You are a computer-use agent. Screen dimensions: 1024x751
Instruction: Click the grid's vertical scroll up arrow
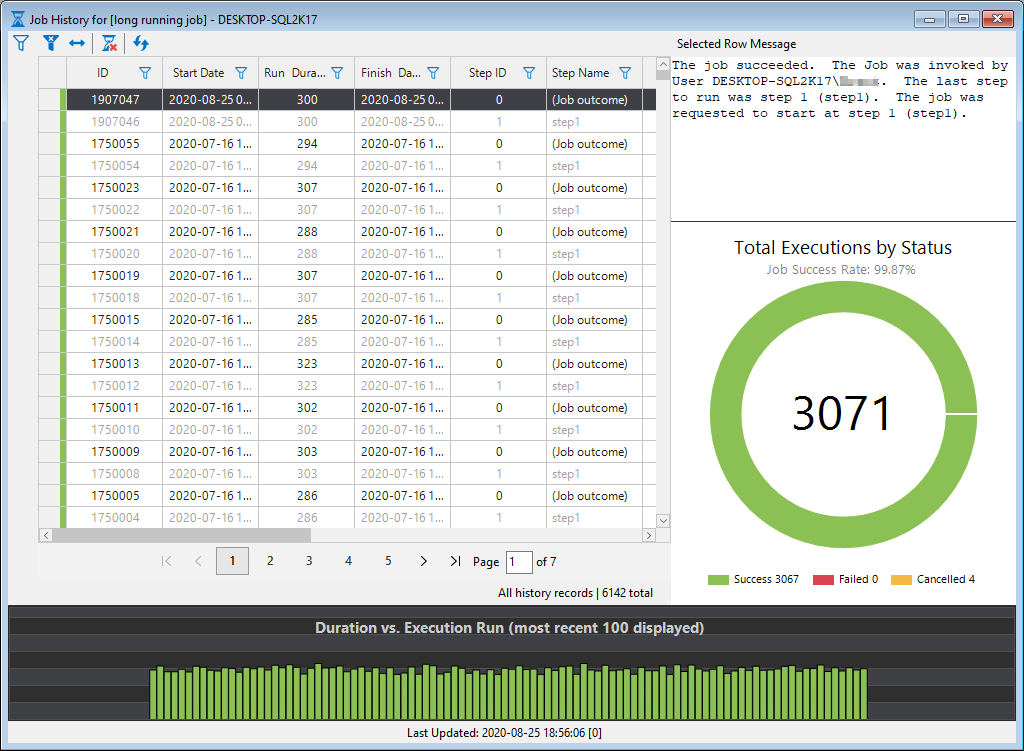coord(664,65)
